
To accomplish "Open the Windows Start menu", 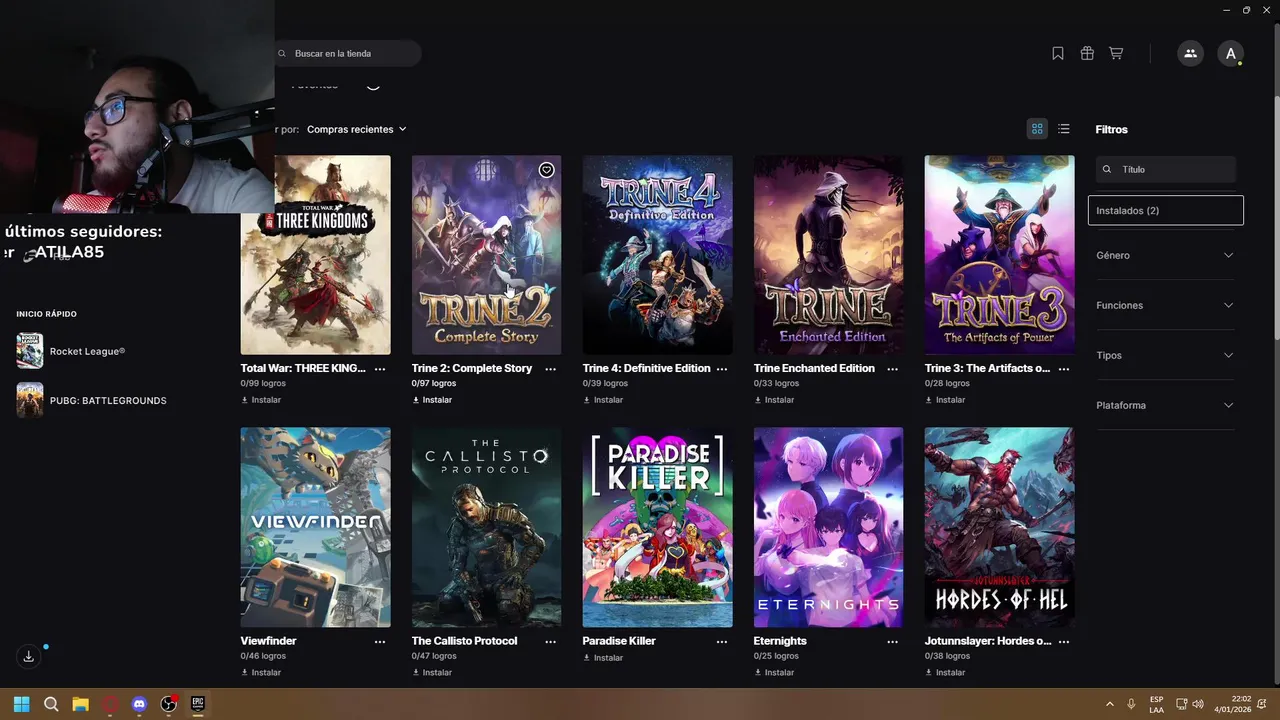I will click(21, 704).
